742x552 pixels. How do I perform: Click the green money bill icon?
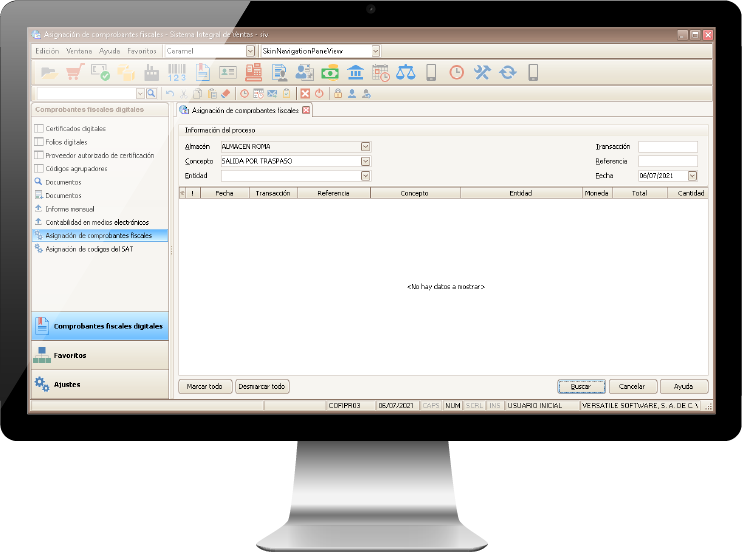click(x=330, y=72)
